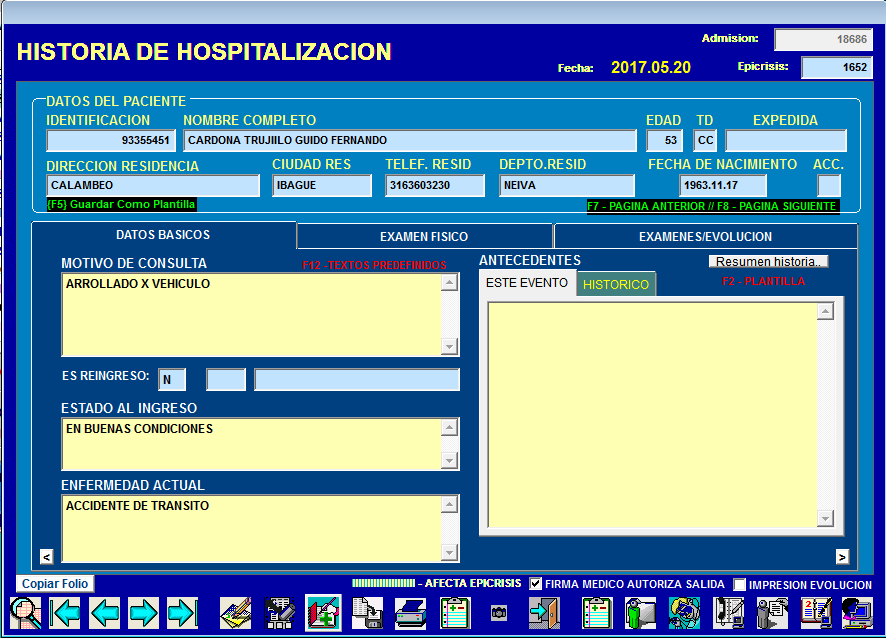Click gray person with document icon
The image size is (886, 638).
pyautogui.click(x=772, y=613)
